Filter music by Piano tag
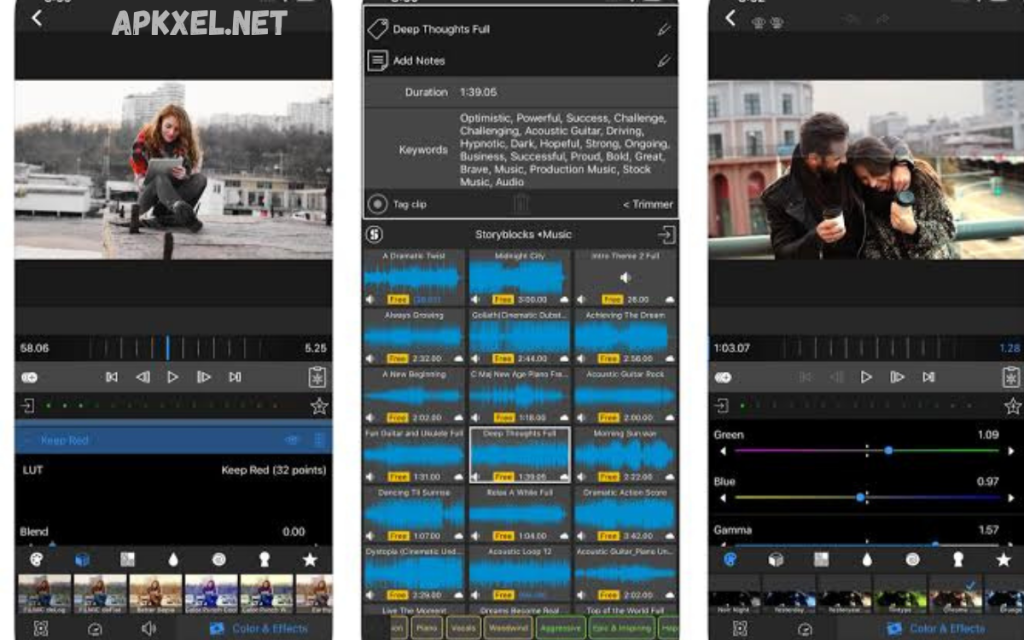This screenshot has height=640, width=1024. pos(427,628)
